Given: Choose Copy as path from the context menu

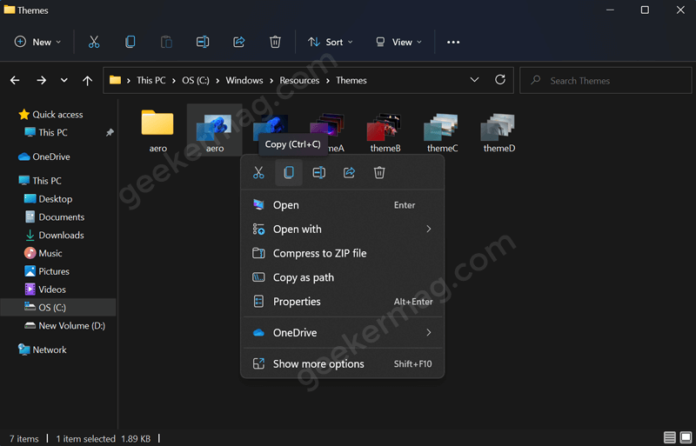Looking at the screenshot, I should pos(303,277).
